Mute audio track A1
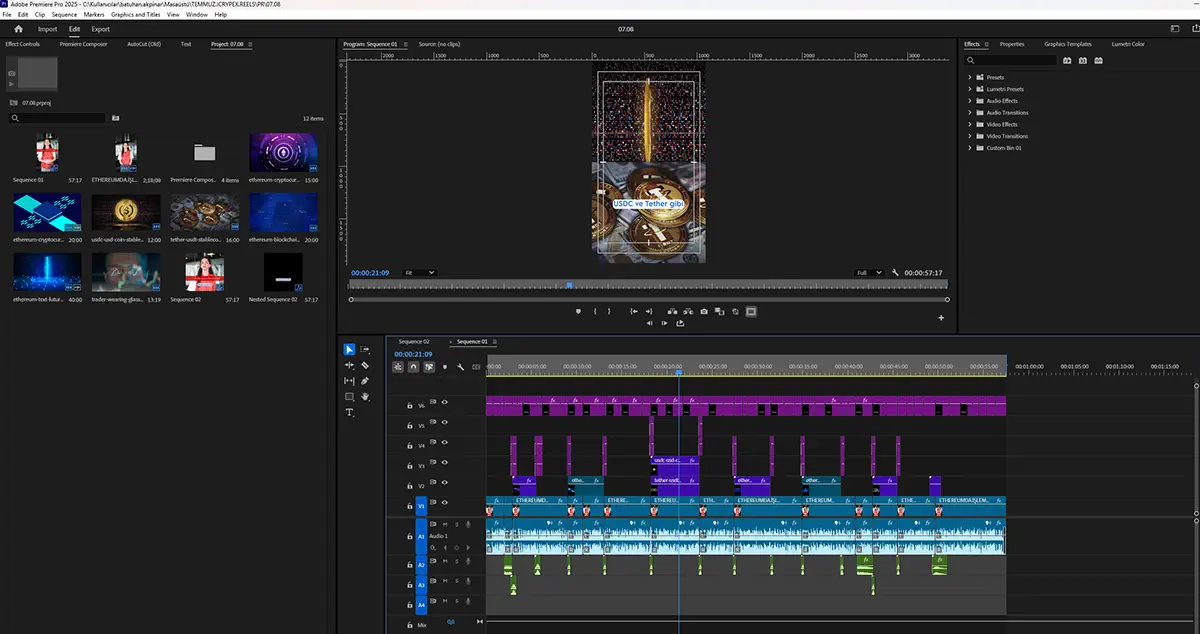The width and height of the screenshot is (1200, 634). tap(445, 524)
